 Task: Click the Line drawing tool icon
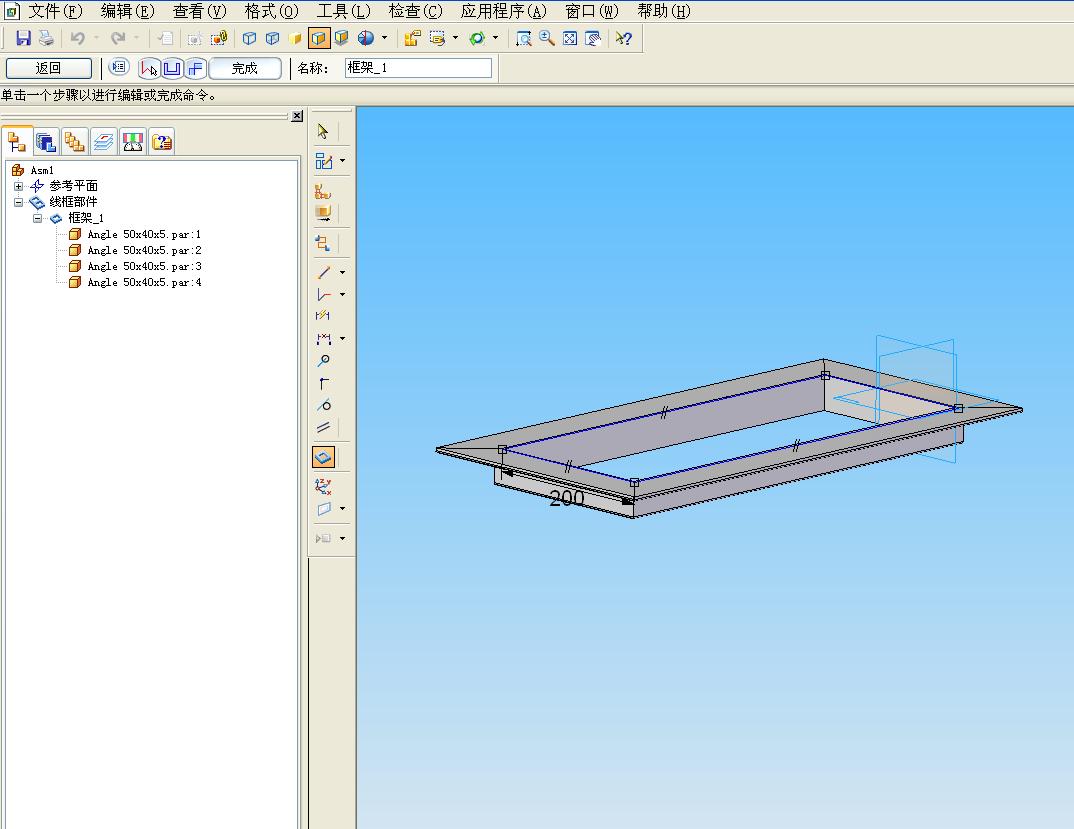pyautogui.click(x=323, y=272)
